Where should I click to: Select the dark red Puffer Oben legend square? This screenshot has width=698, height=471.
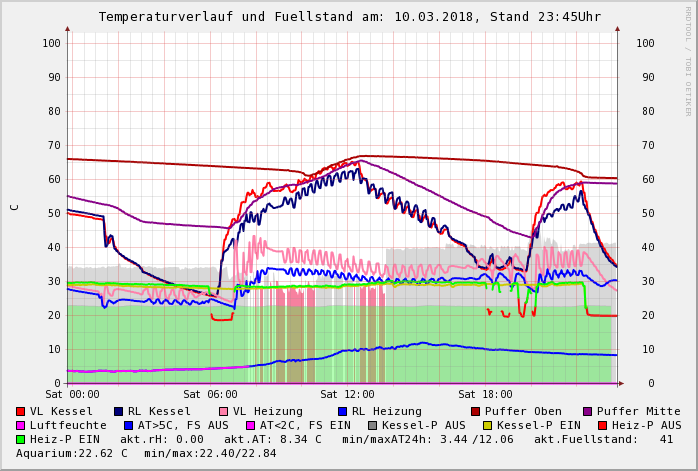tap(476, 411)
